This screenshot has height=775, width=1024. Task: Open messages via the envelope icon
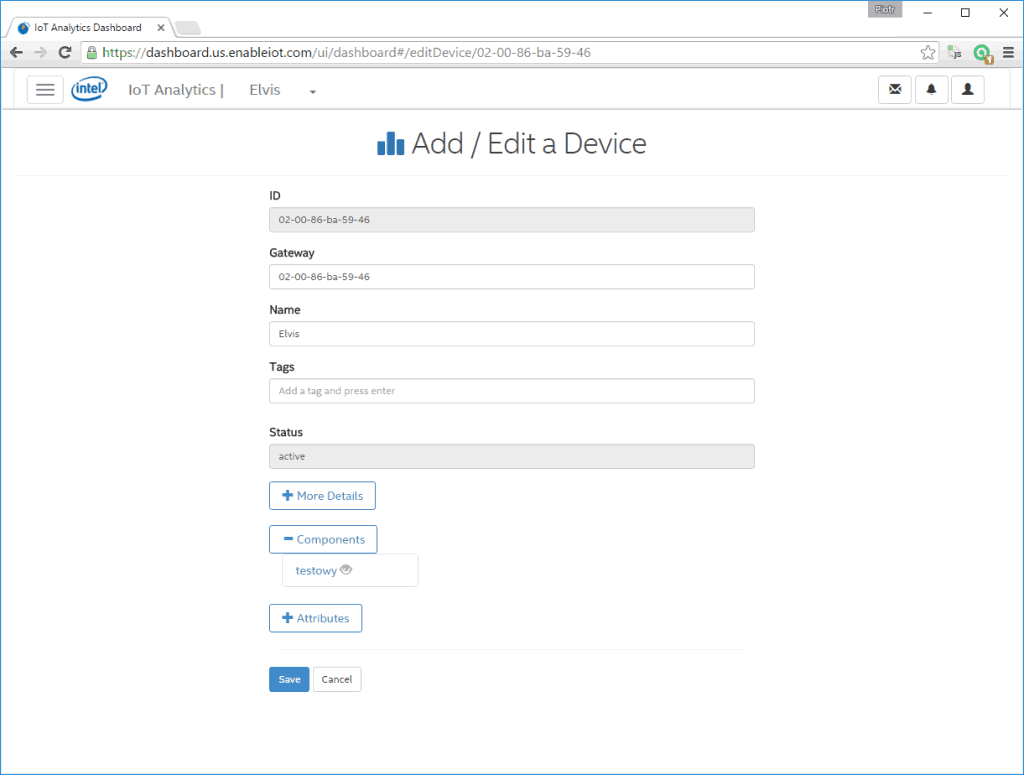pyautogui.click(x=894, y=89)
